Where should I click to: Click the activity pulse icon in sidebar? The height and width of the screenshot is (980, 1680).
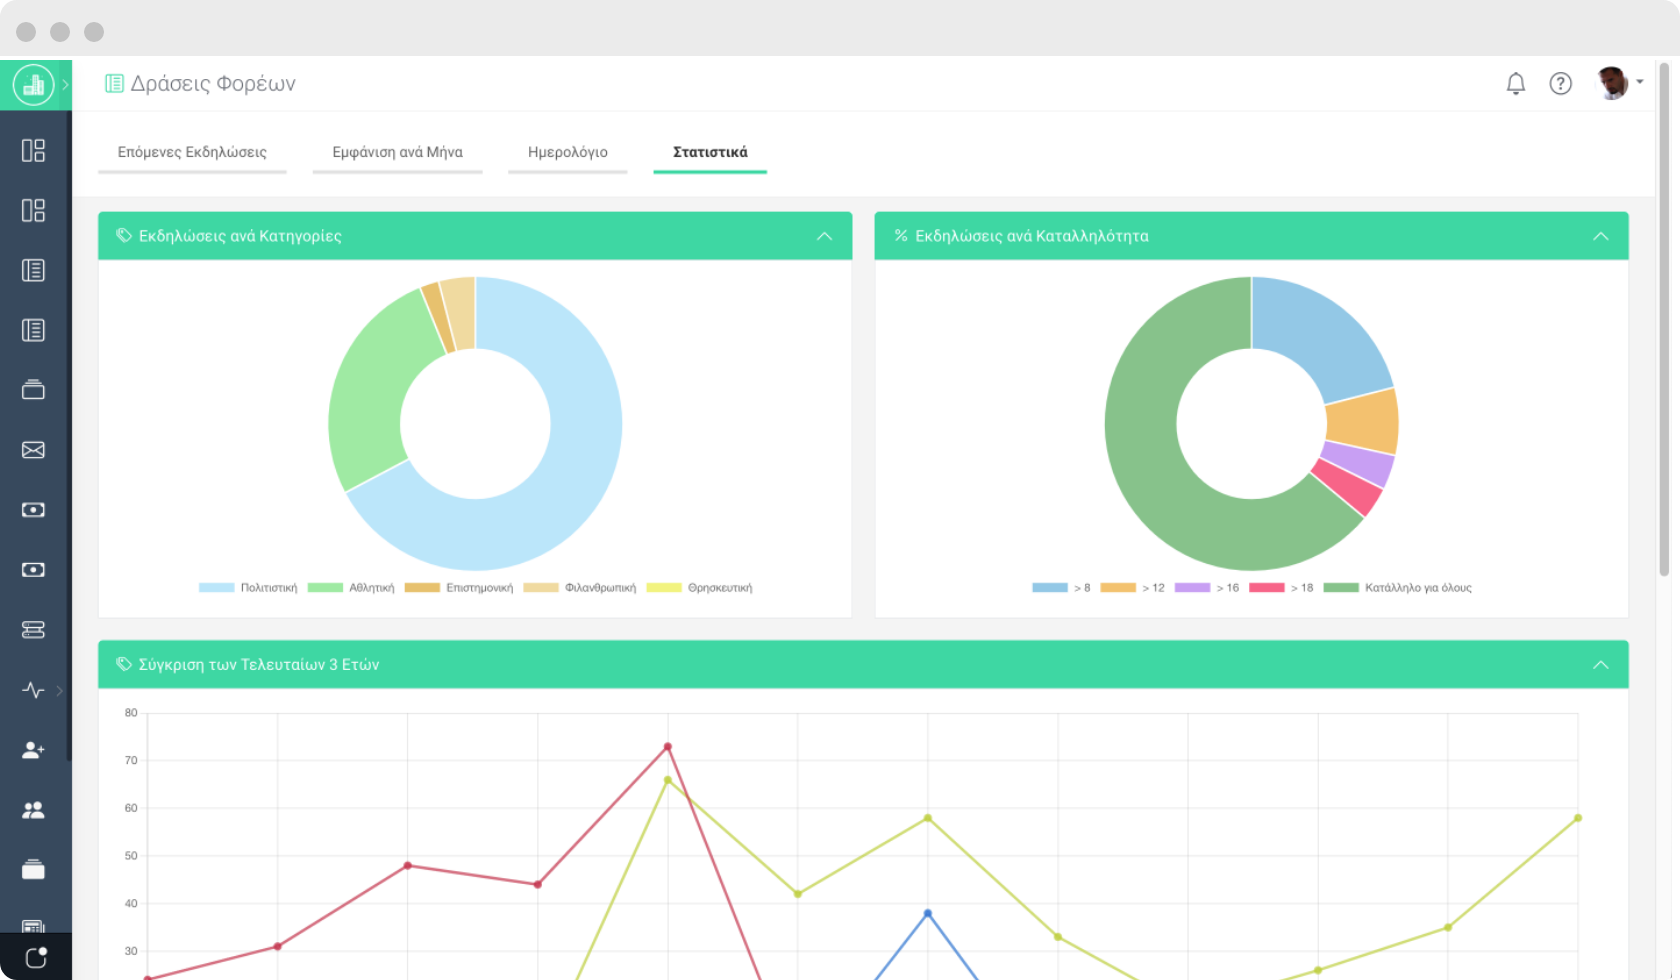click(33, 690)
